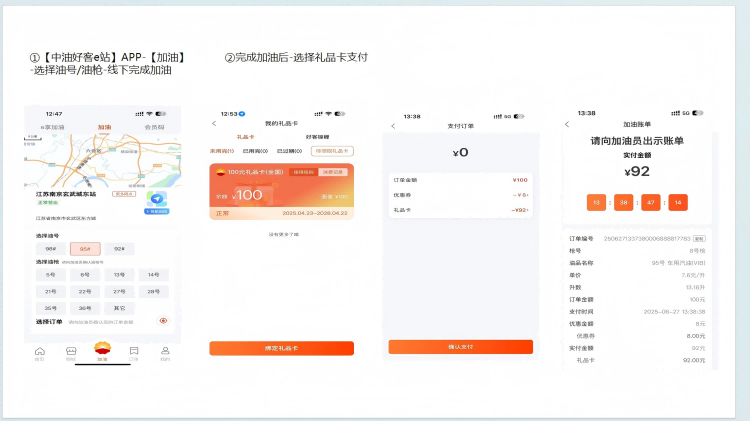Tap the home icon in bottom navigation

pos(40,352)
